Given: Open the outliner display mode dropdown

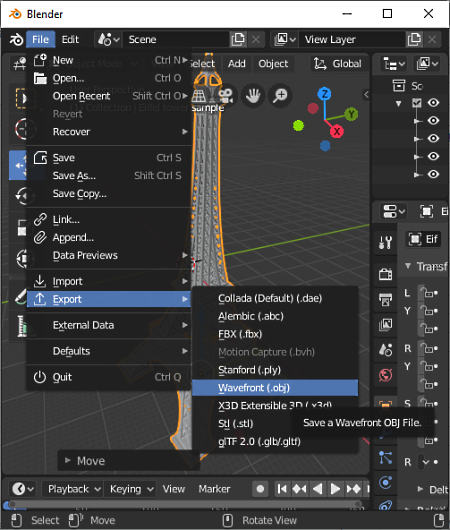Looking at the screenshot, I should (x=427, y=63).
